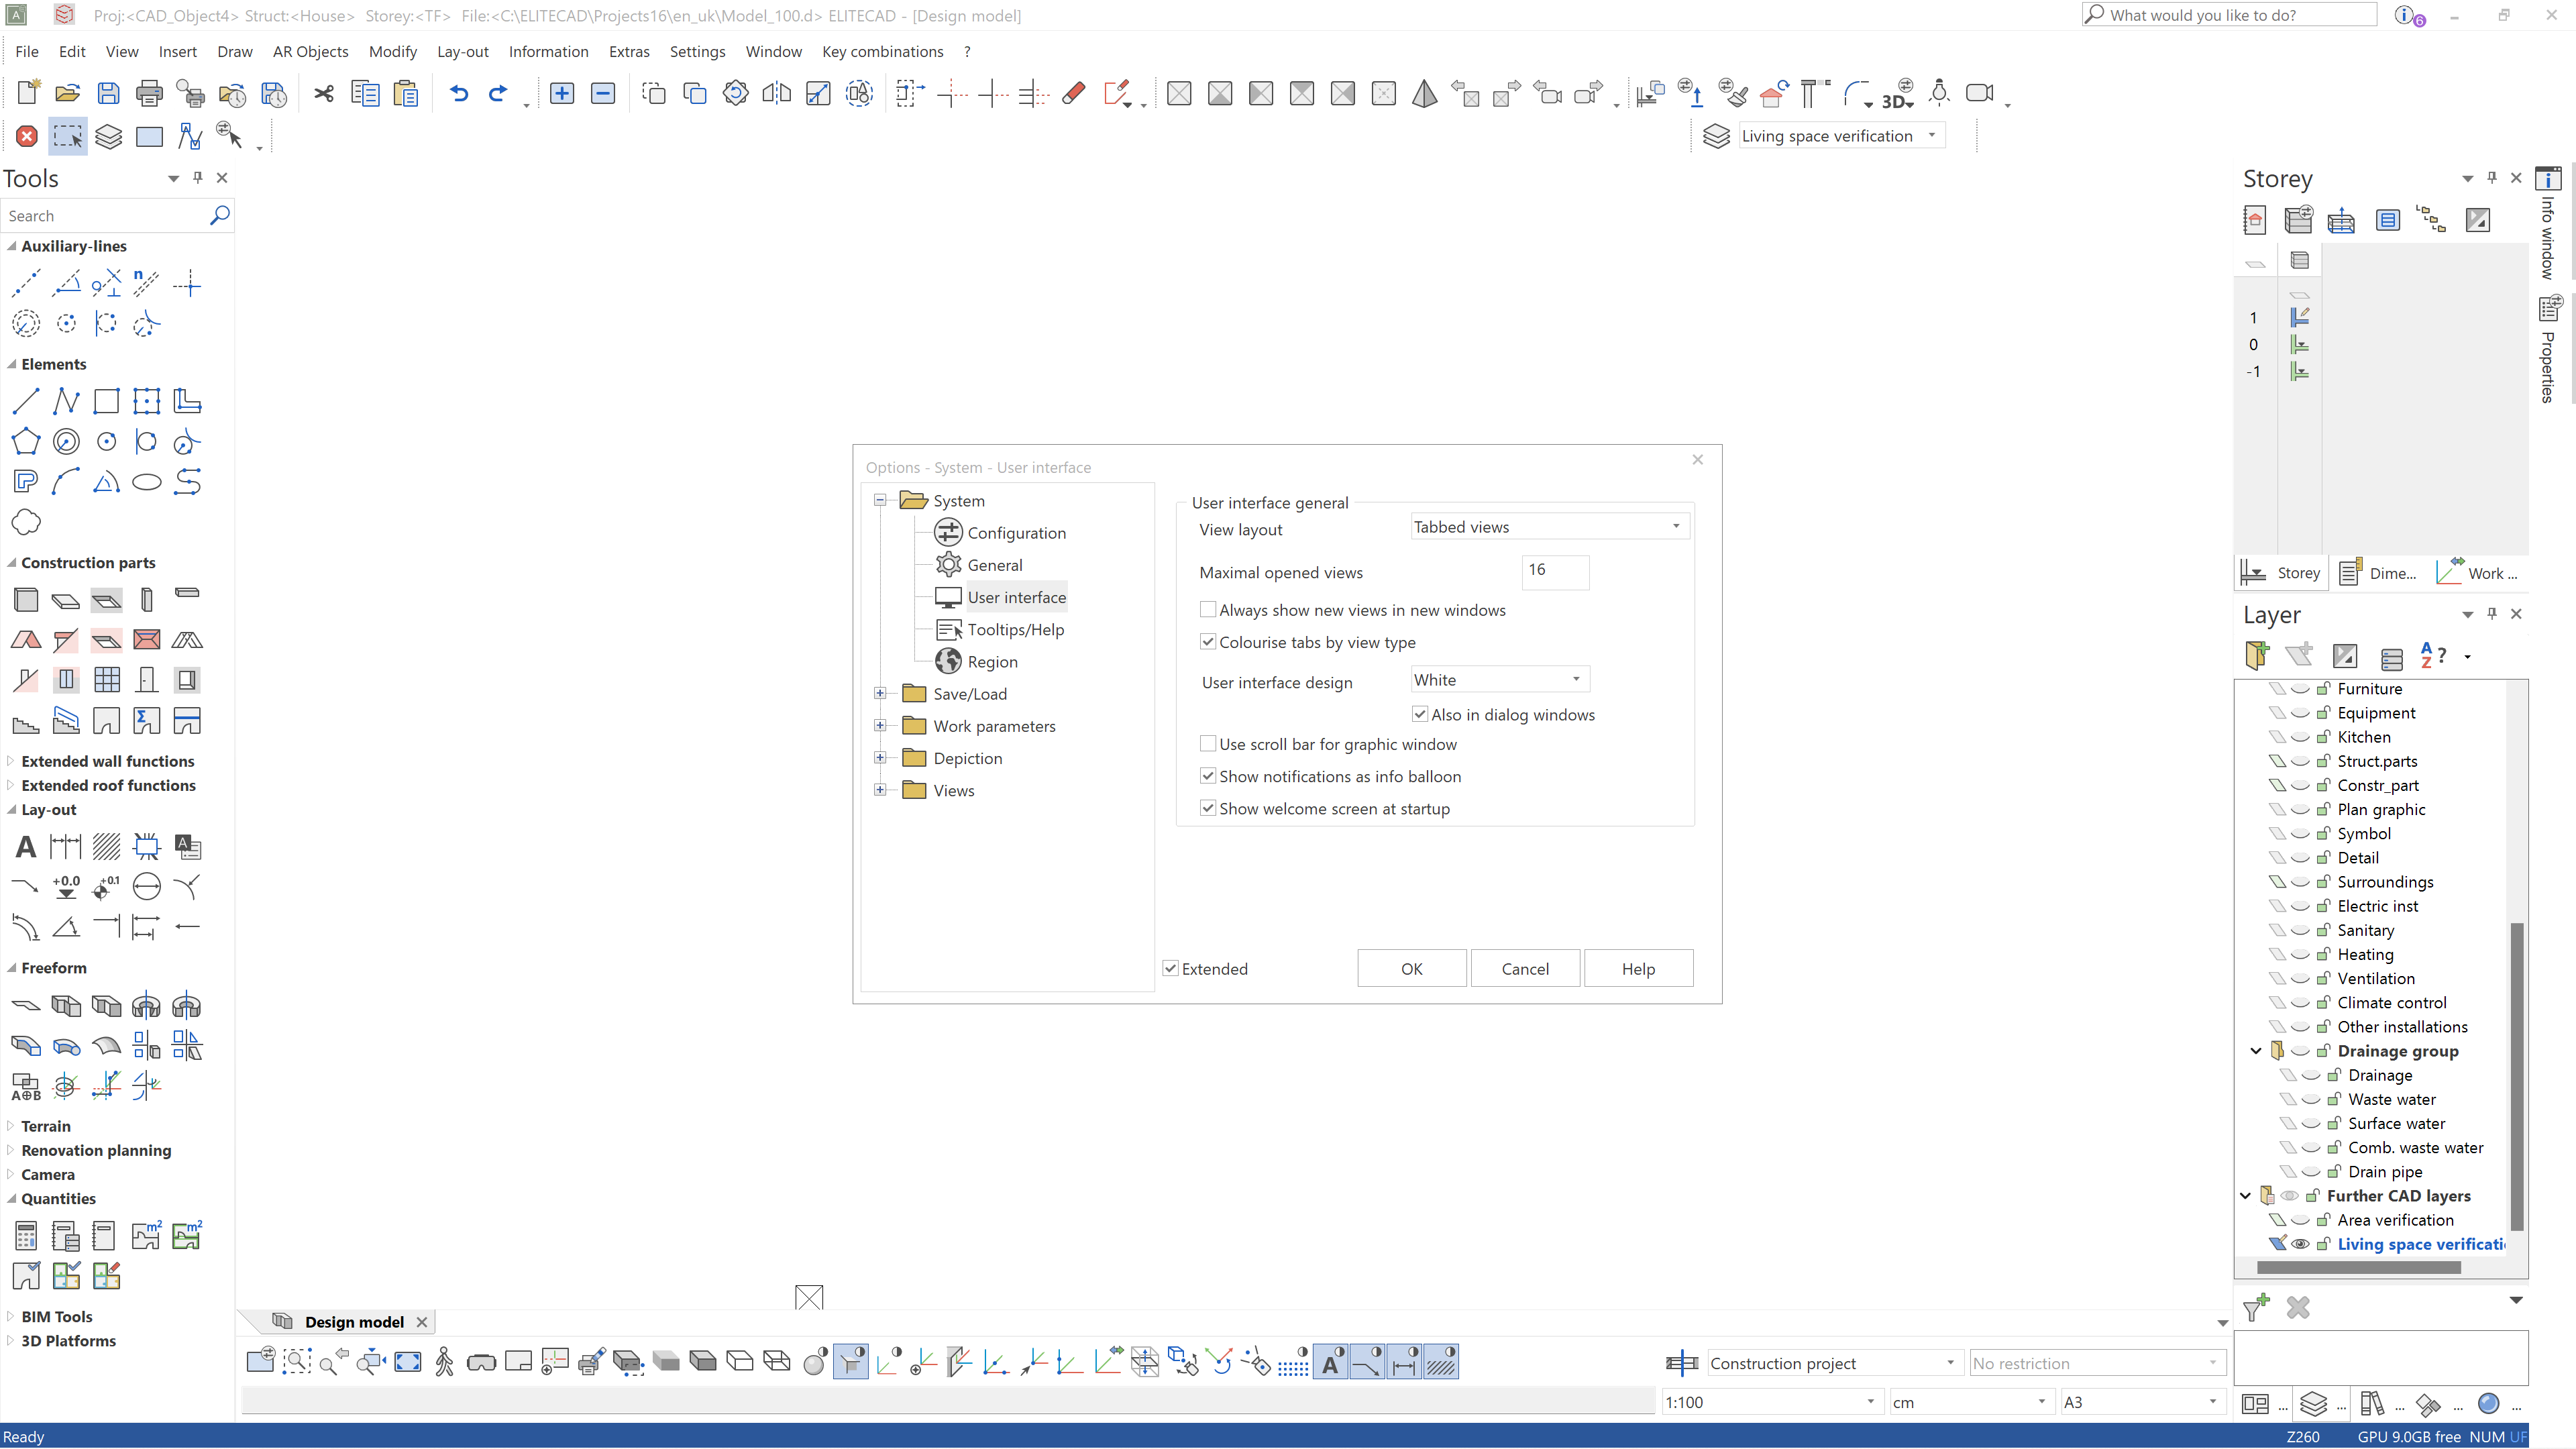Create a new layer in the Layer panel
Image resolution: width=2576 pixels, height=1449 pixels.
pyautogui.click(x=2256, y=655)
